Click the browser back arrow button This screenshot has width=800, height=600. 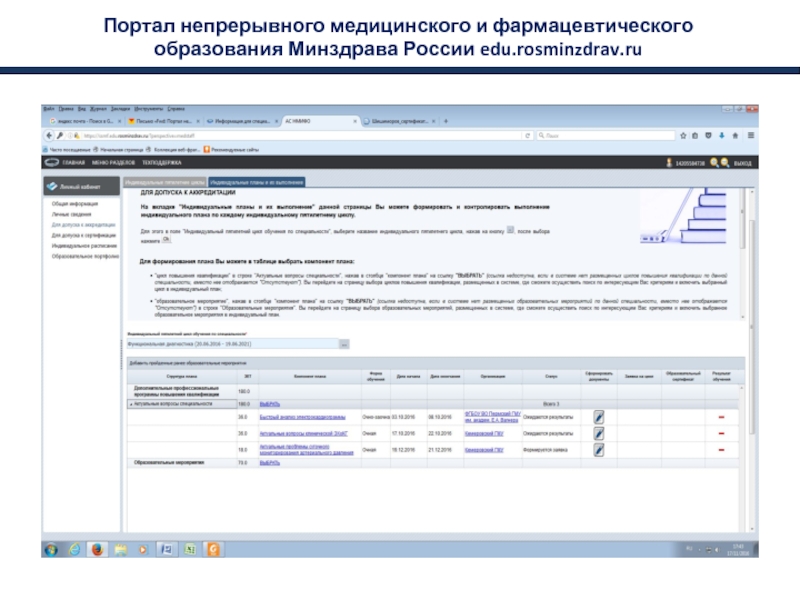pos(49,134)
